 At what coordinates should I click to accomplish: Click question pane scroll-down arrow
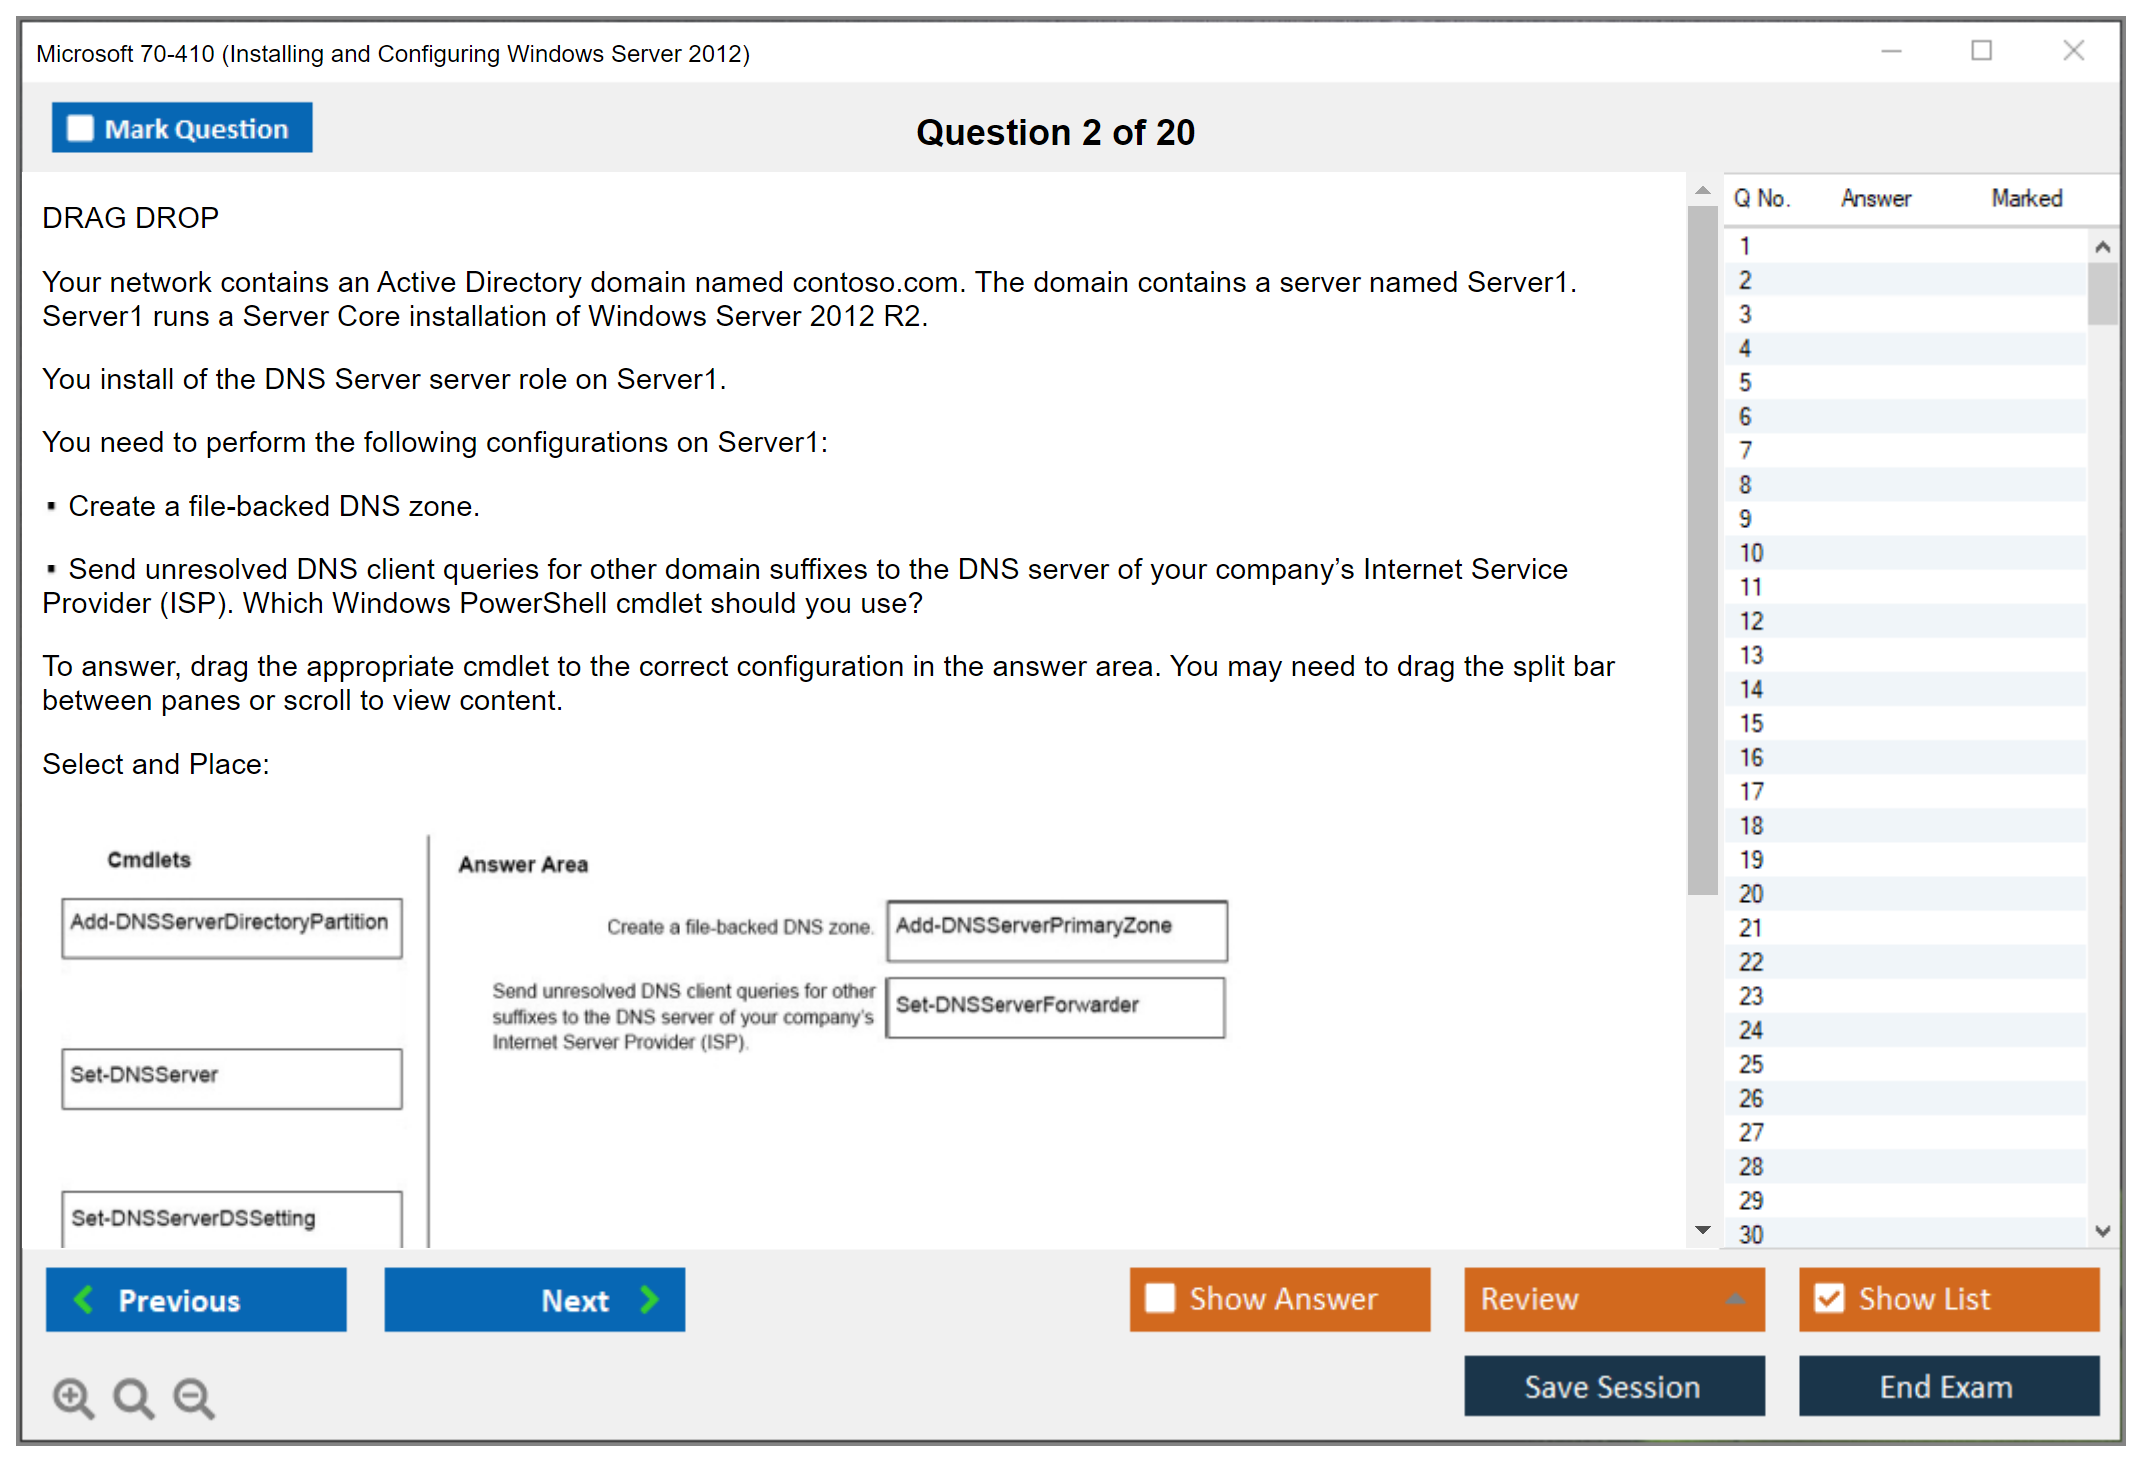[x=1703, y=1230]
